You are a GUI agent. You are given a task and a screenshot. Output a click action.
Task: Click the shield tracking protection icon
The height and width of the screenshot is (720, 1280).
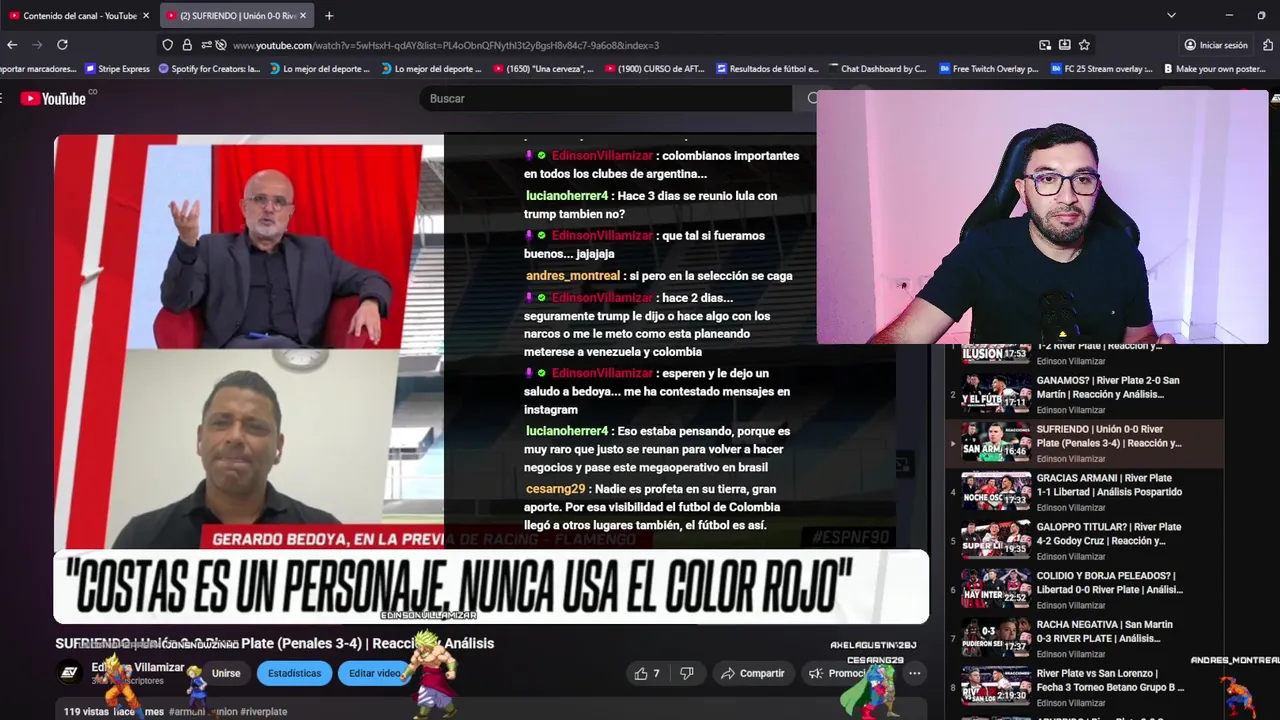[x=167, y=45]
